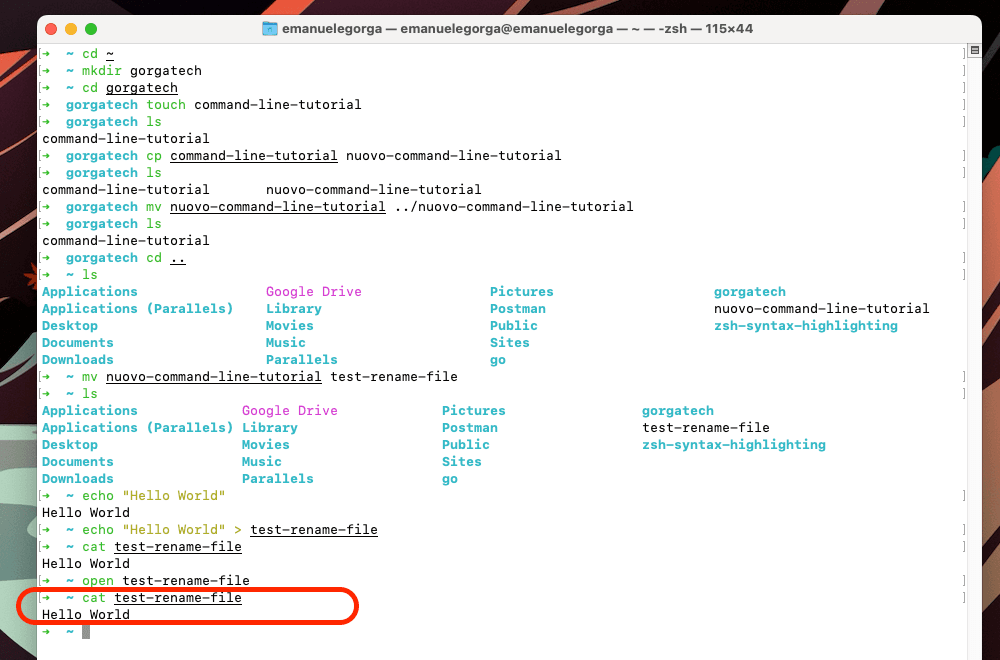
Task: Click 'Documents' in the listing with test-rename-file
Action: point(78,462)
